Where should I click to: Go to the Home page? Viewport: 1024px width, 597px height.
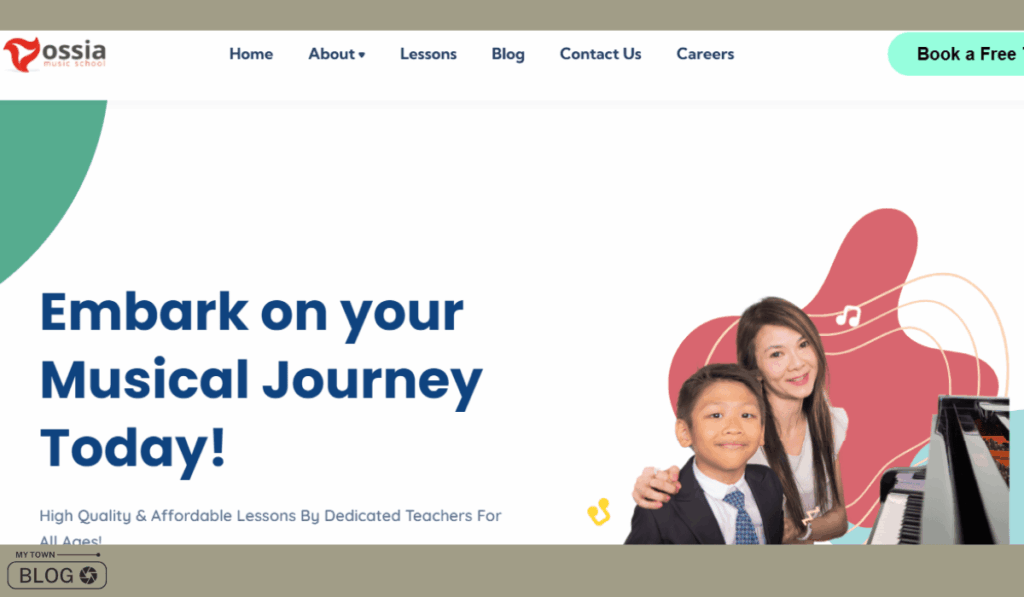[251, 54]
